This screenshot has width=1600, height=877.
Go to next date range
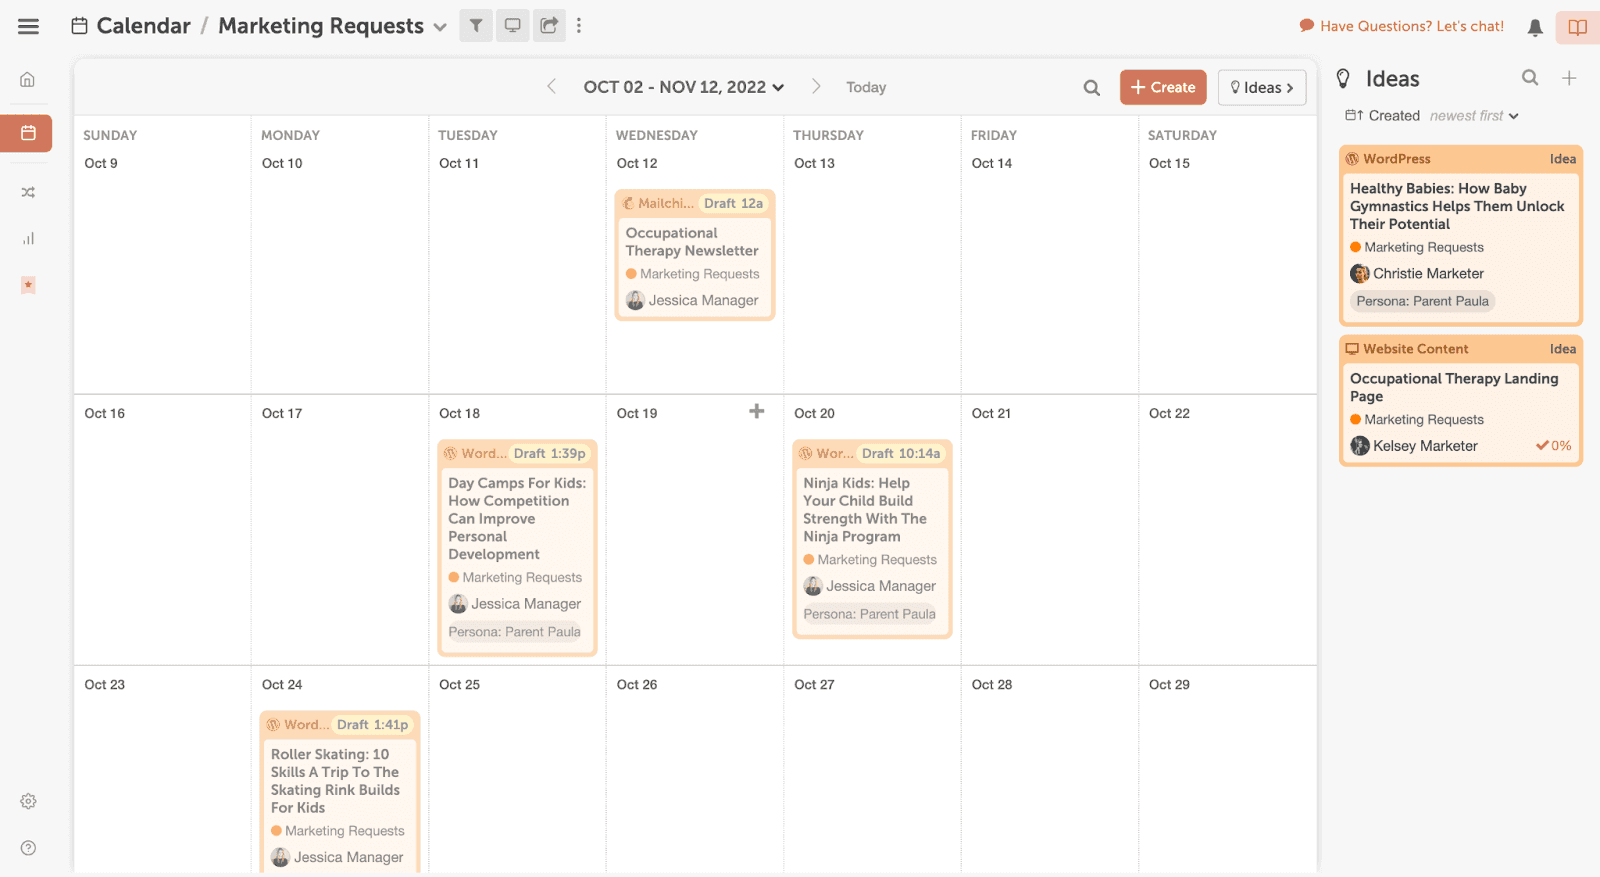pyautogui.click(x=816, y=87)
